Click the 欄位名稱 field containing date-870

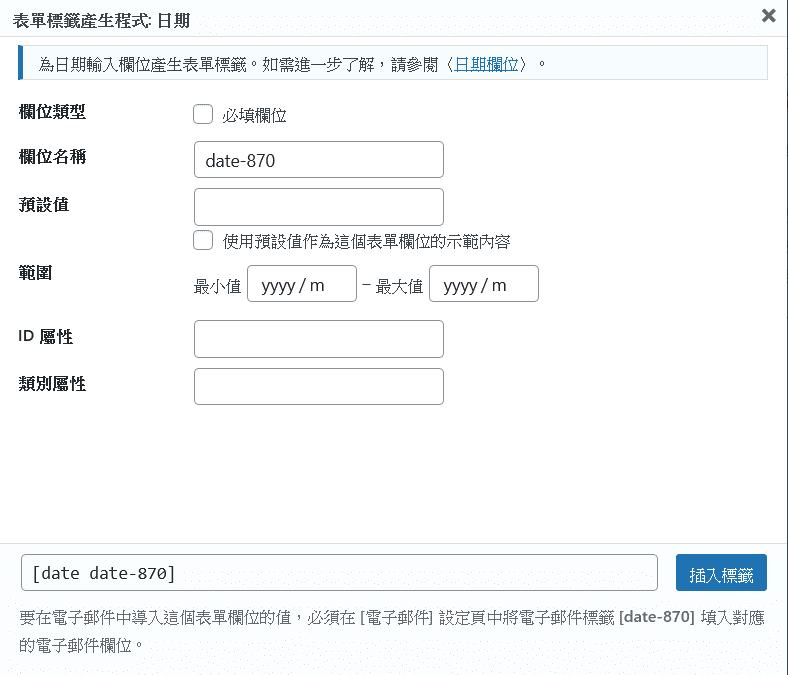point(319,160)
